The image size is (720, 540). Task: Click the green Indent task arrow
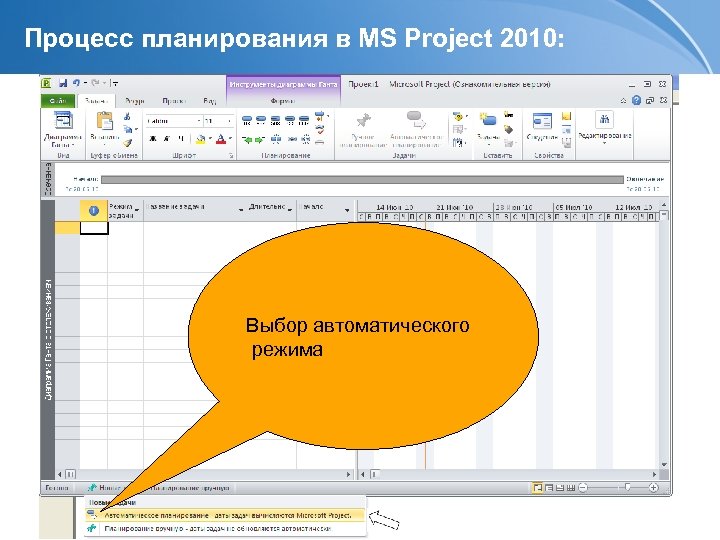(260, 139)
